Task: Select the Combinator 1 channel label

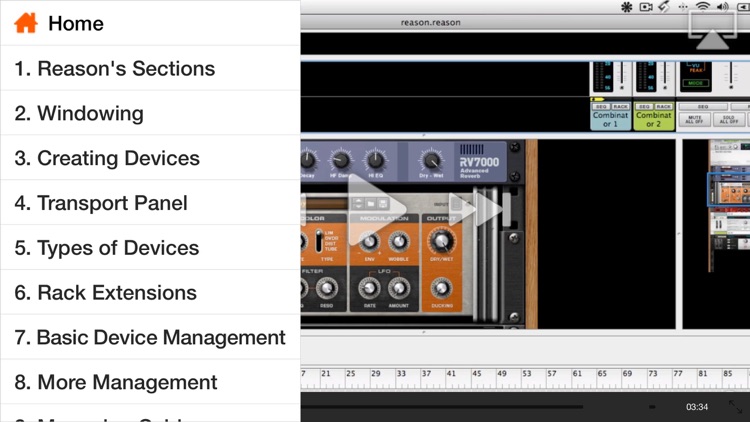Action: [610, 120]
